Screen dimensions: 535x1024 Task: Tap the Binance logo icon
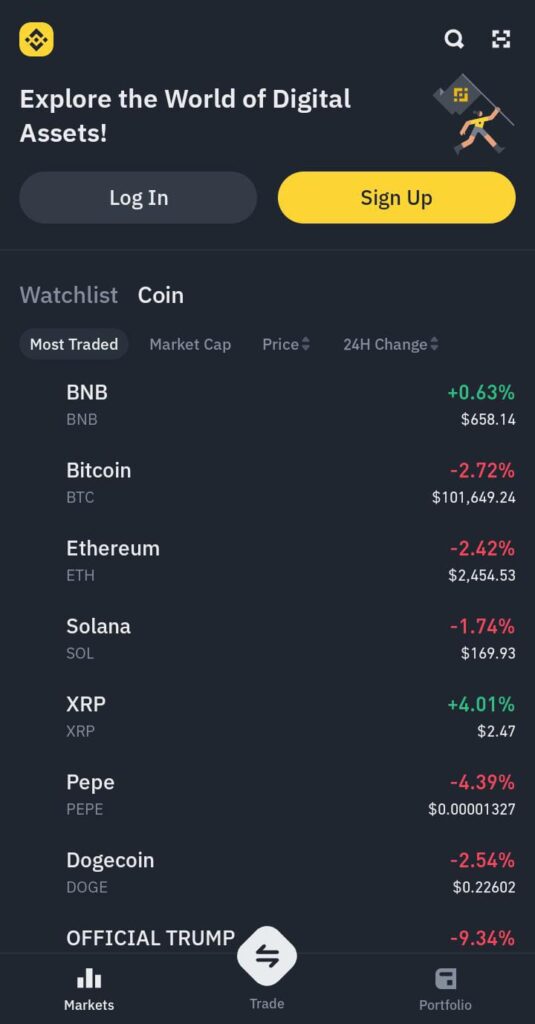click(37, 39)
